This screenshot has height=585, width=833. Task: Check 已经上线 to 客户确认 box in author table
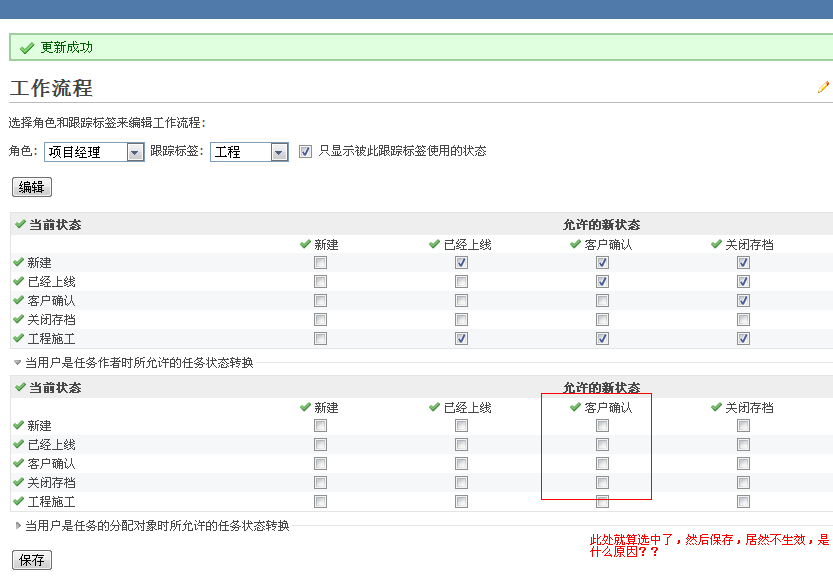[x=602, y=445]
